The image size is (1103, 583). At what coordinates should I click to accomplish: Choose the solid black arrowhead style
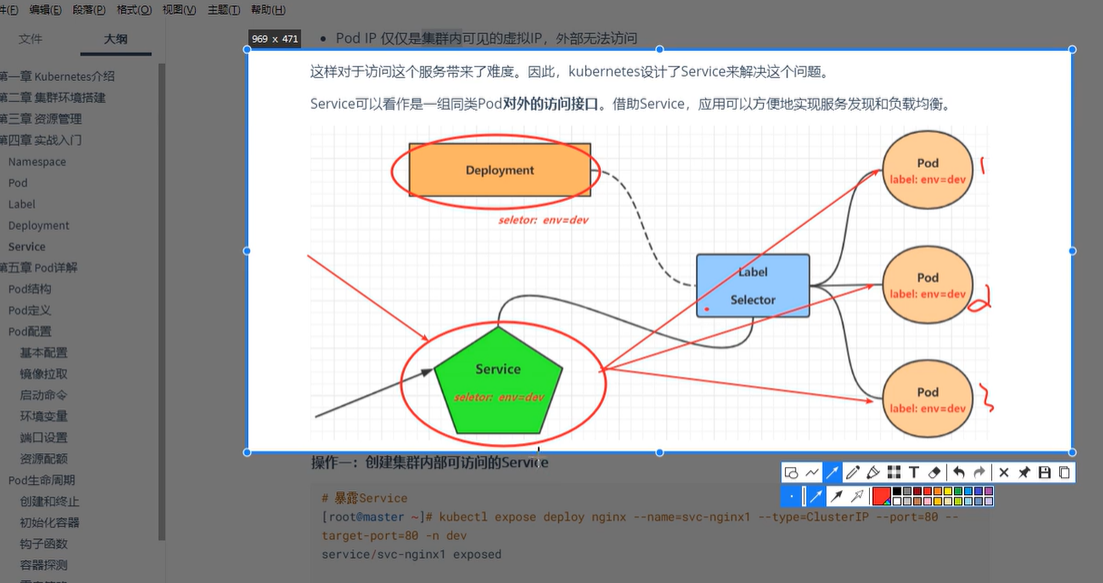[836, 496]
